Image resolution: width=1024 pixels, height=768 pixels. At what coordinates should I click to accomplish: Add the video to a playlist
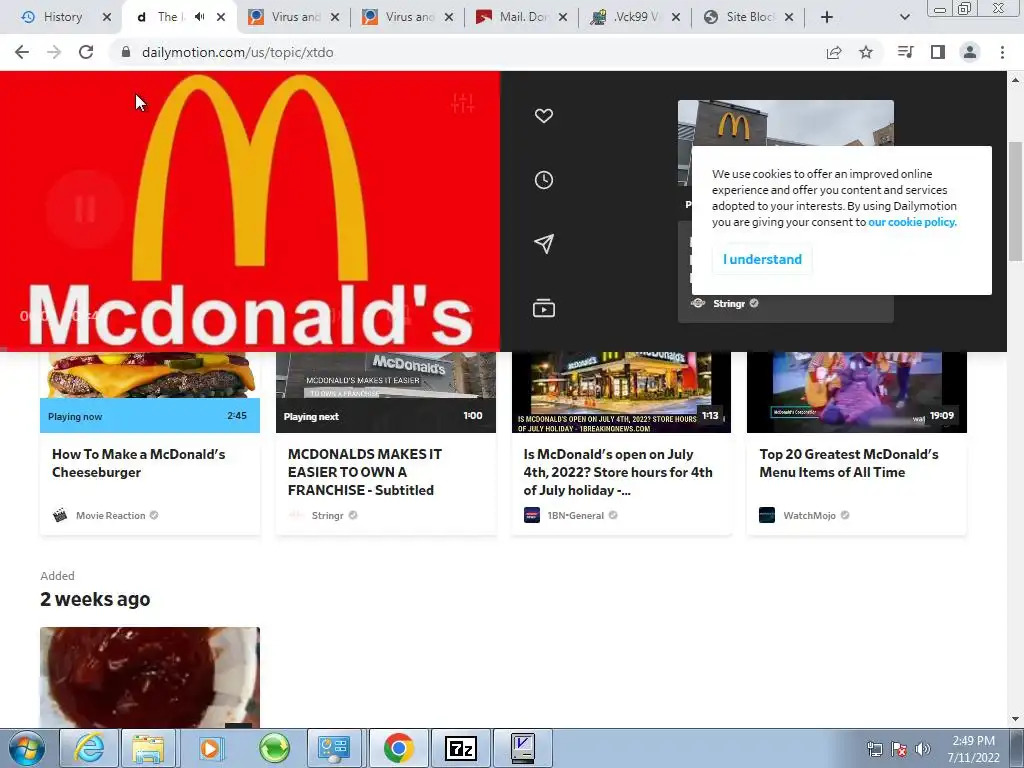543,308
